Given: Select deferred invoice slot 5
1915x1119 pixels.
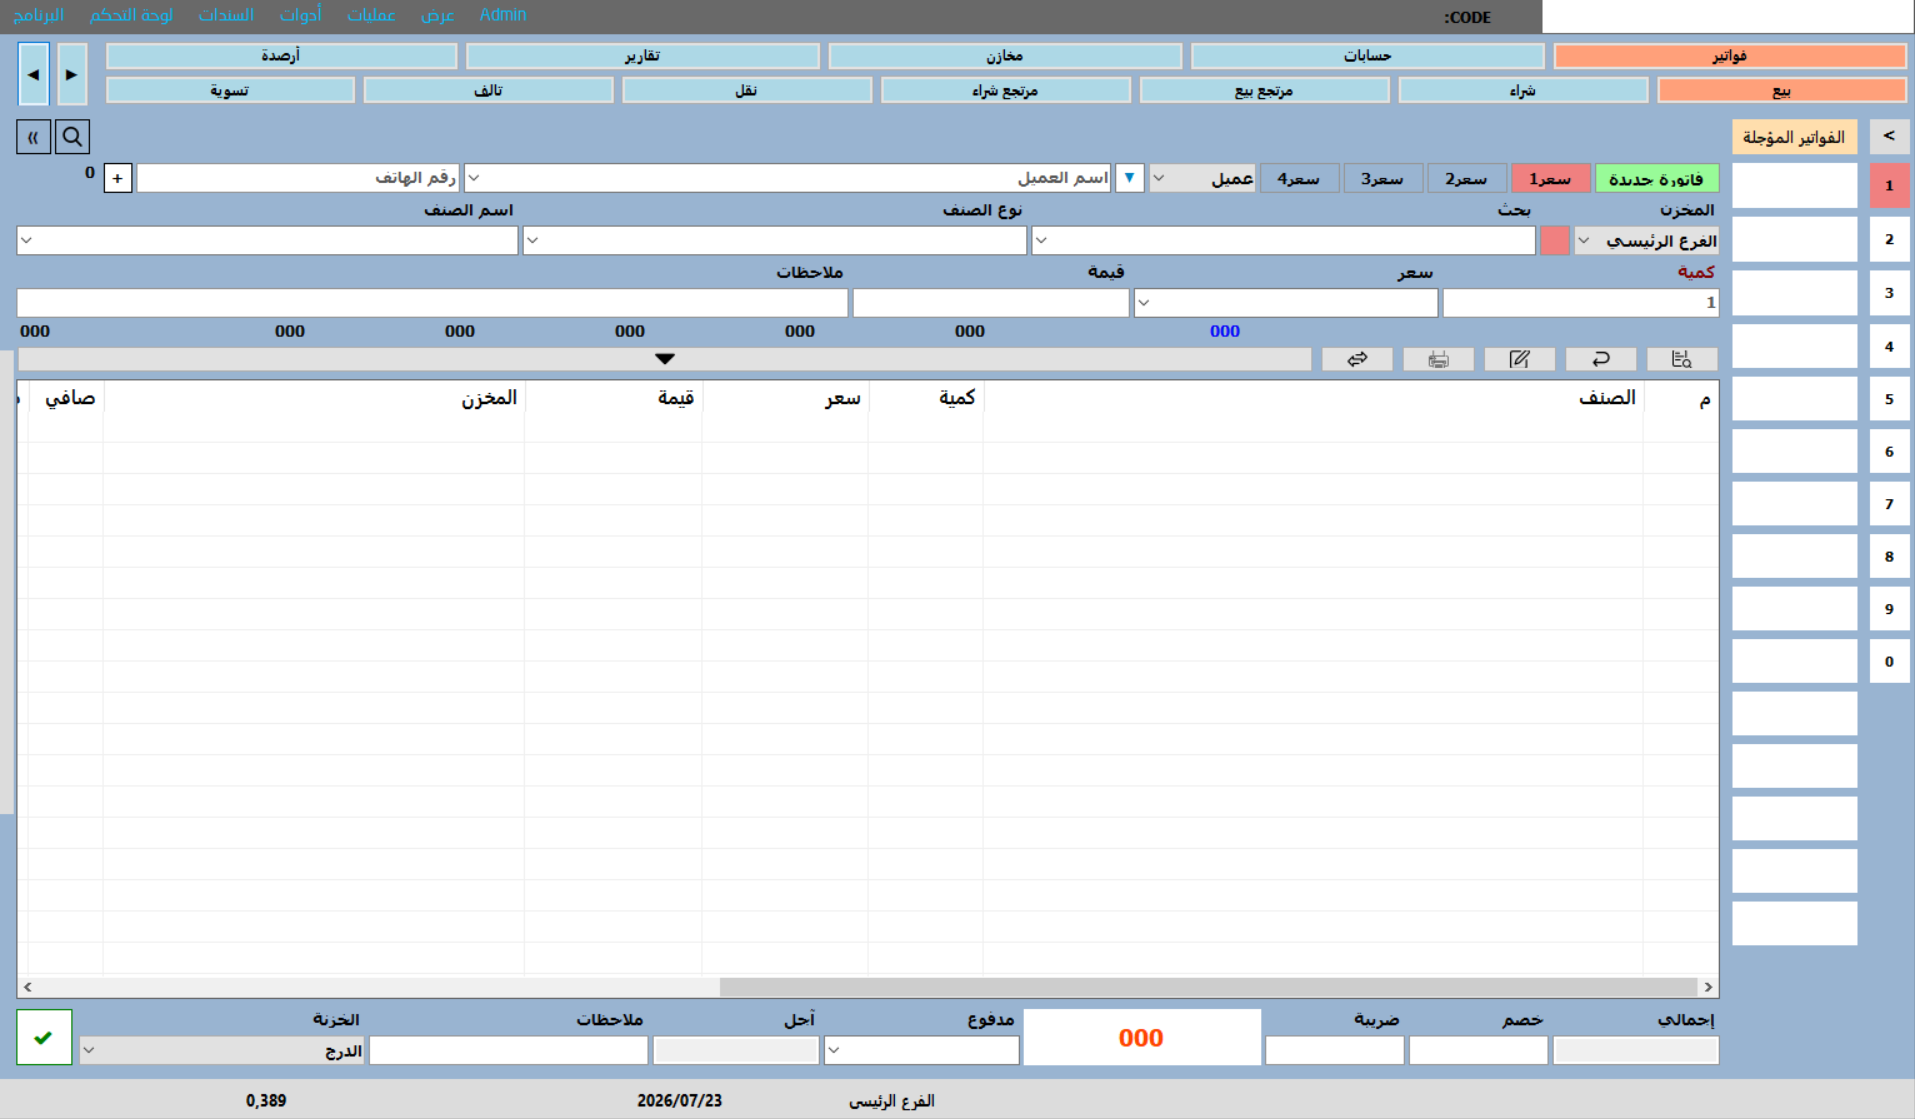Looking at the screenshot, I should tap(1889, 399).
